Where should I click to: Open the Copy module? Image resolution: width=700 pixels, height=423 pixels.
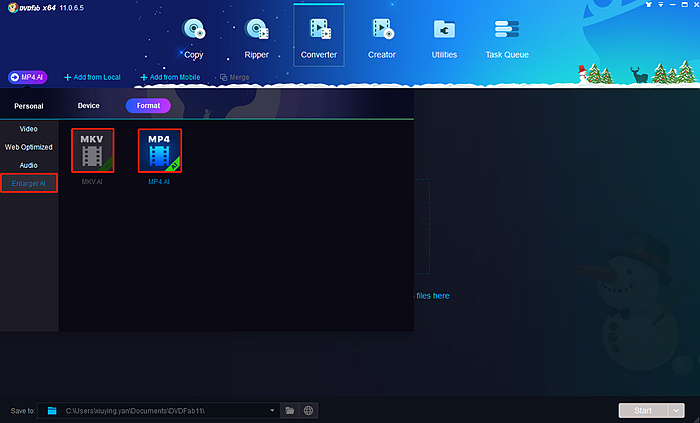193,38
